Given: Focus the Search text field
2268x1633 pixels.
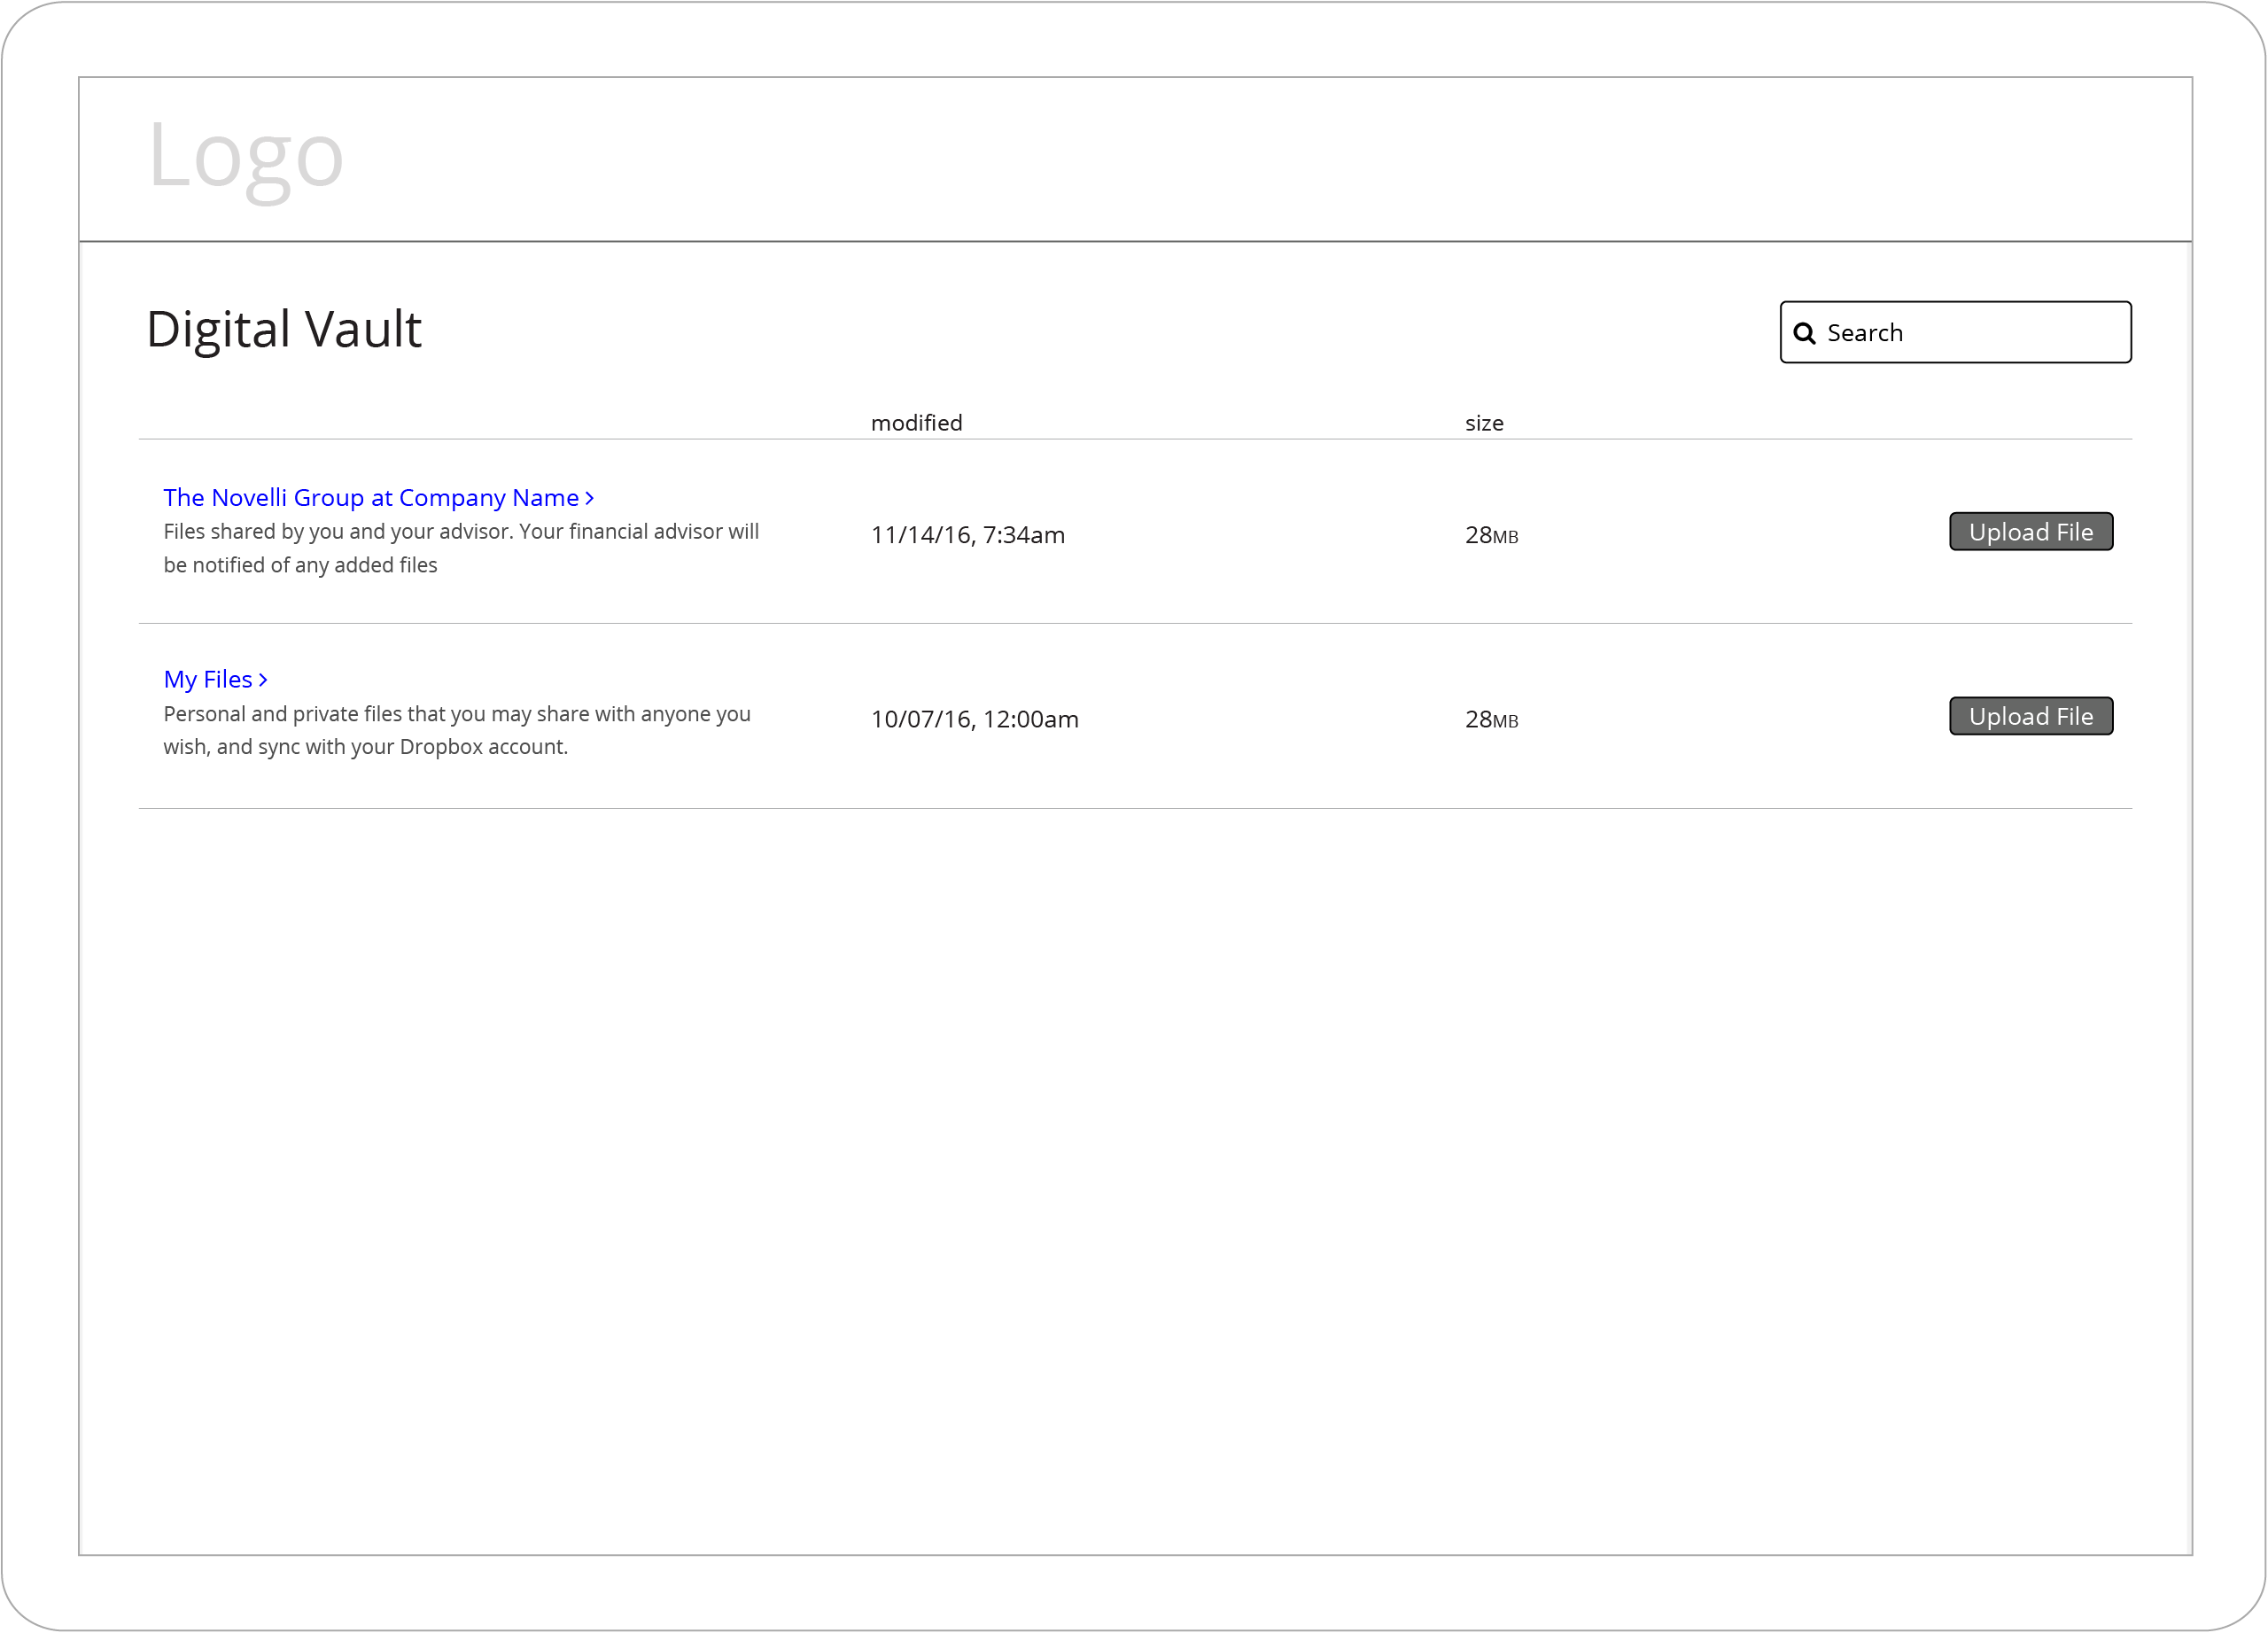Looking at the screenshot, I should [1955, 332].
